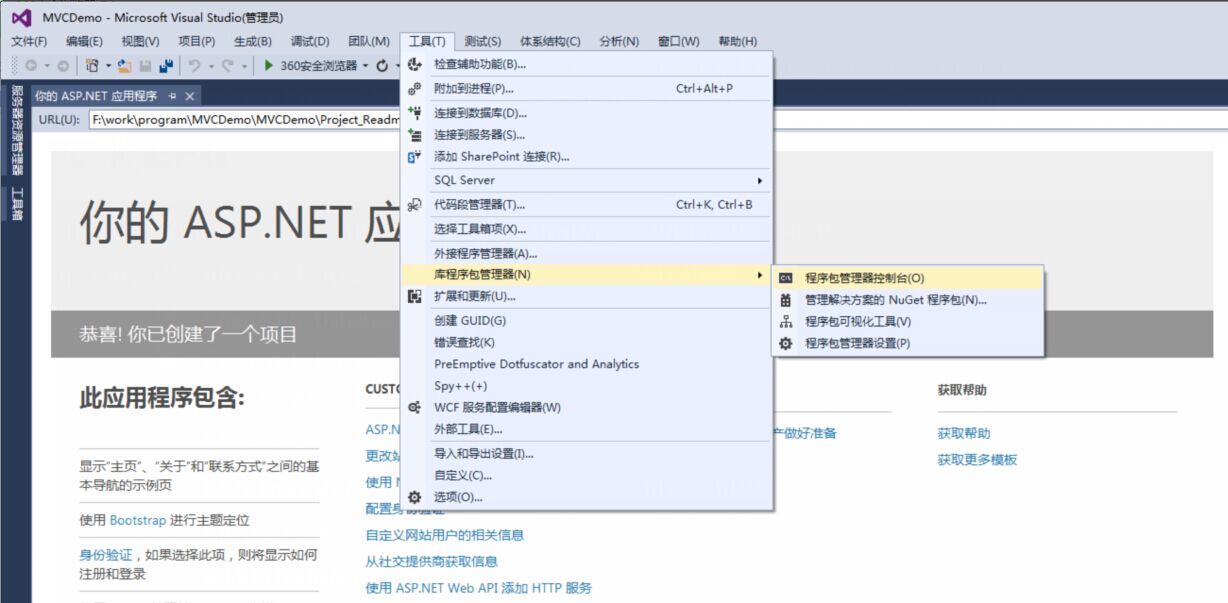Click the 添加 SharePoint 连接 icon

415,156
